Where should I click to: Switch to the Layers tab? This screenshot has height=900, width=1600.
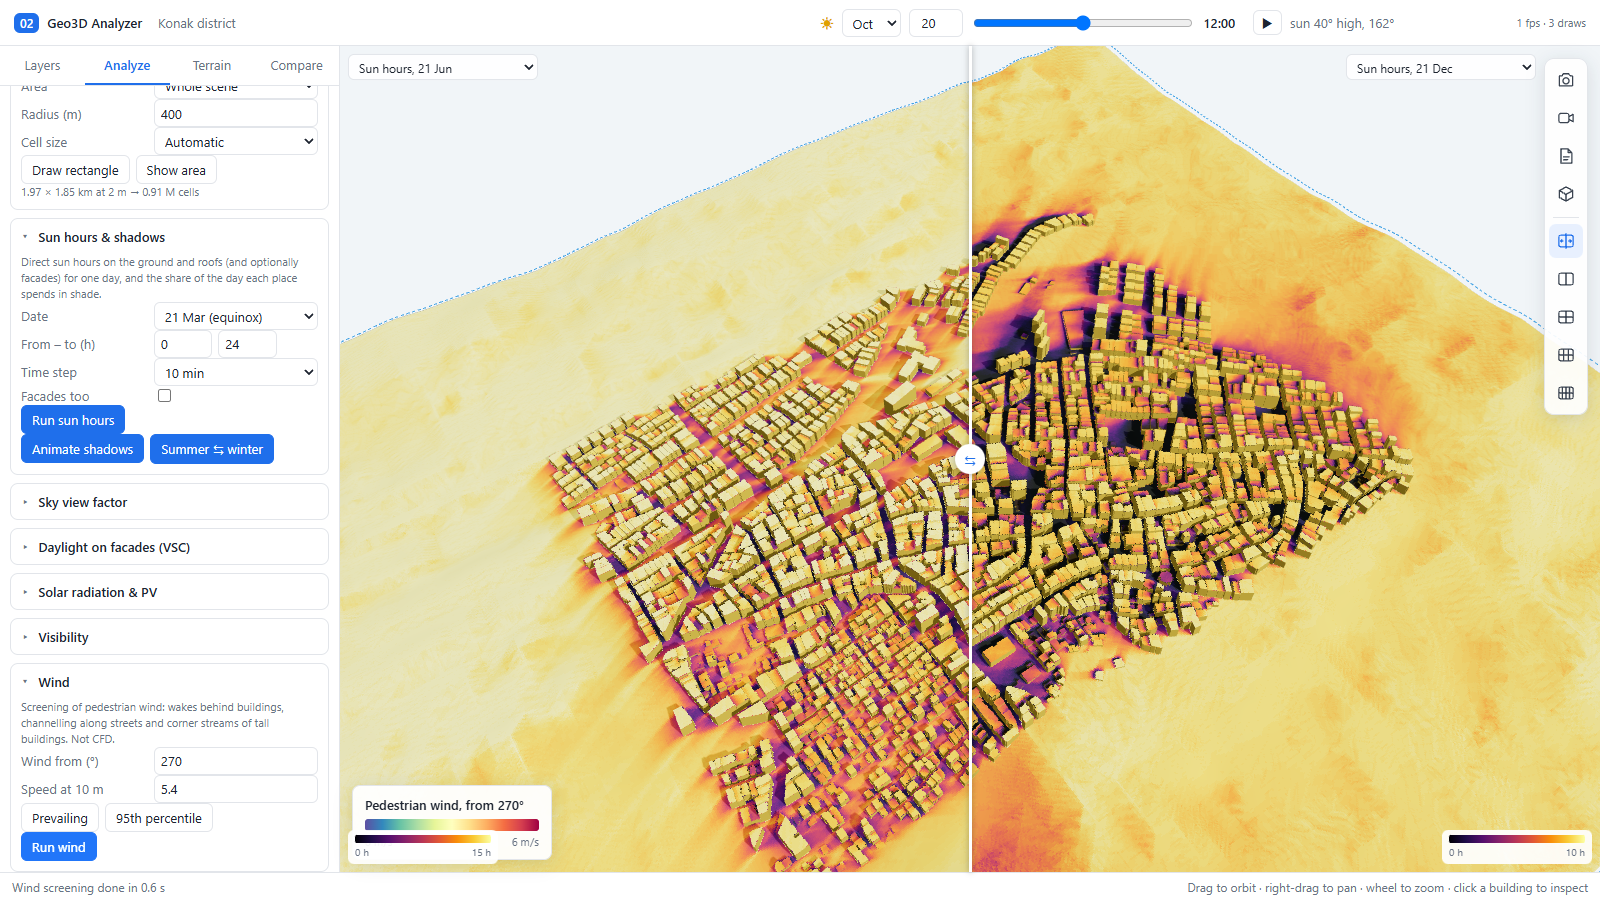point(42,66)
